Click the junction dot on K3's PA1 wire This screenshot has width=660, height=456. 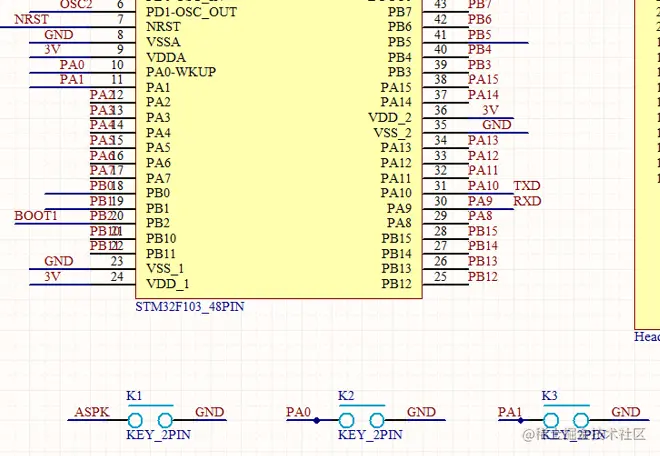click(521, 420)
